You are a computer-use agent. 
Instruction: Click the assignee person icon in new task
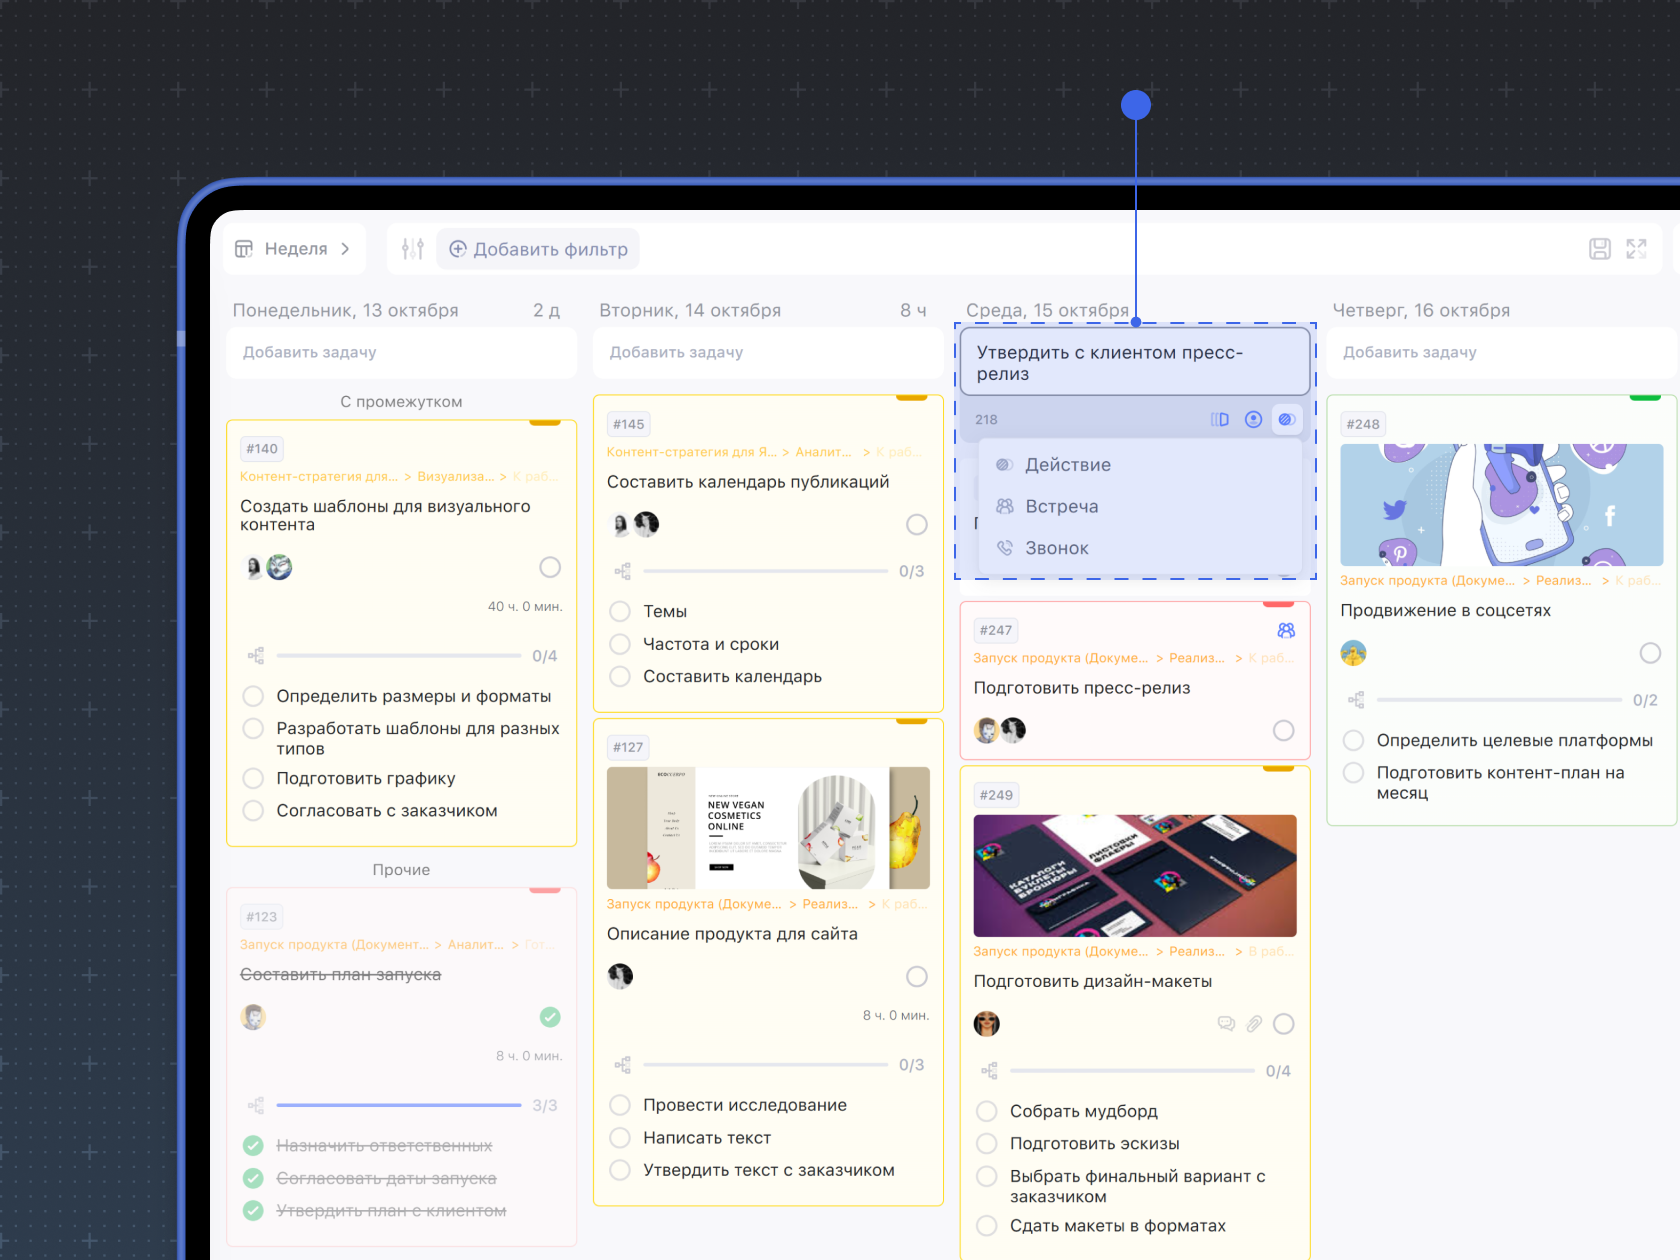[x=1253, y=420]
